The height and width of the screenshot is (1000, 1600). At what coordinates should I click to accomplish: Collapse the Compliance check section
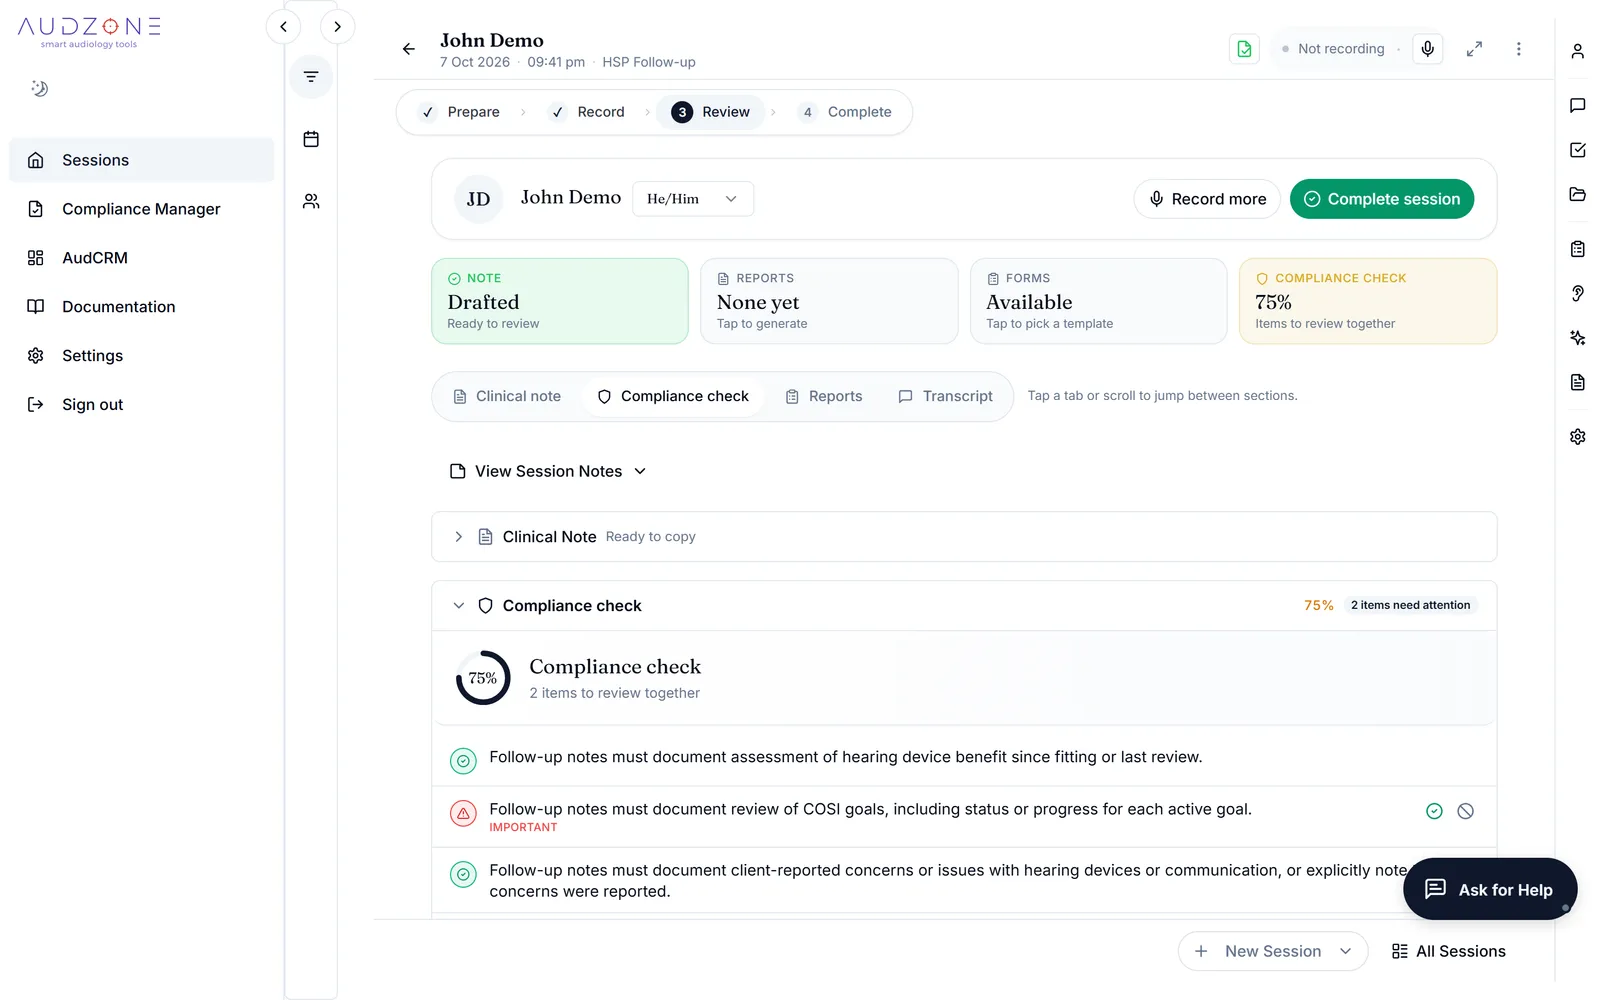point(458,606)
